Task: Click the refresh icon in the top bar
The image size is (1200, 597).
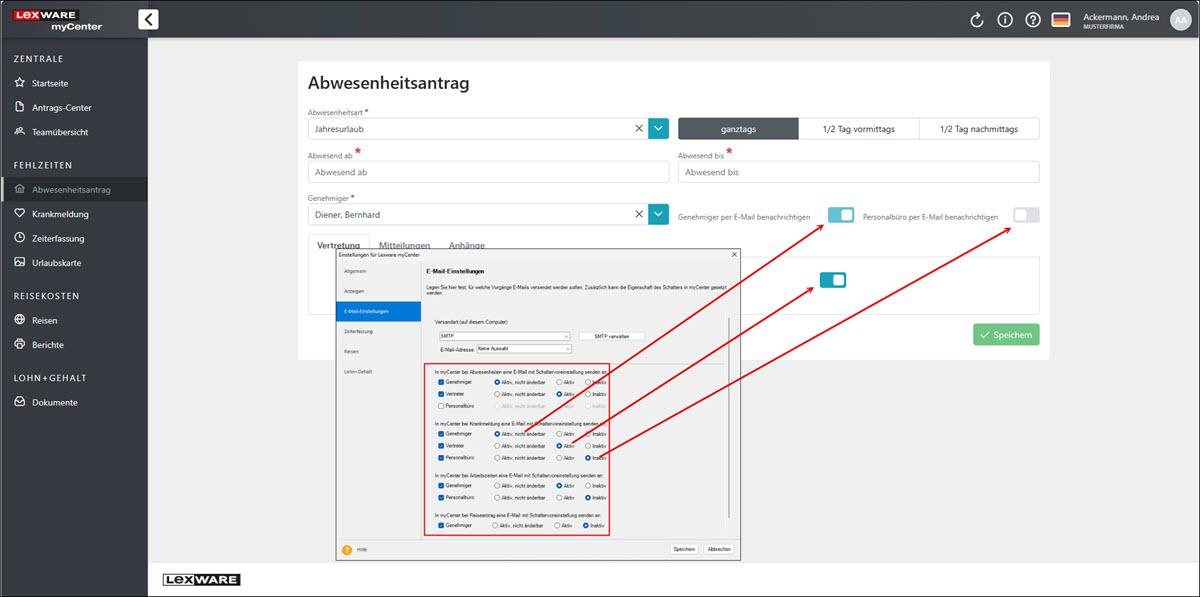Action: click(x=977, y=20)
